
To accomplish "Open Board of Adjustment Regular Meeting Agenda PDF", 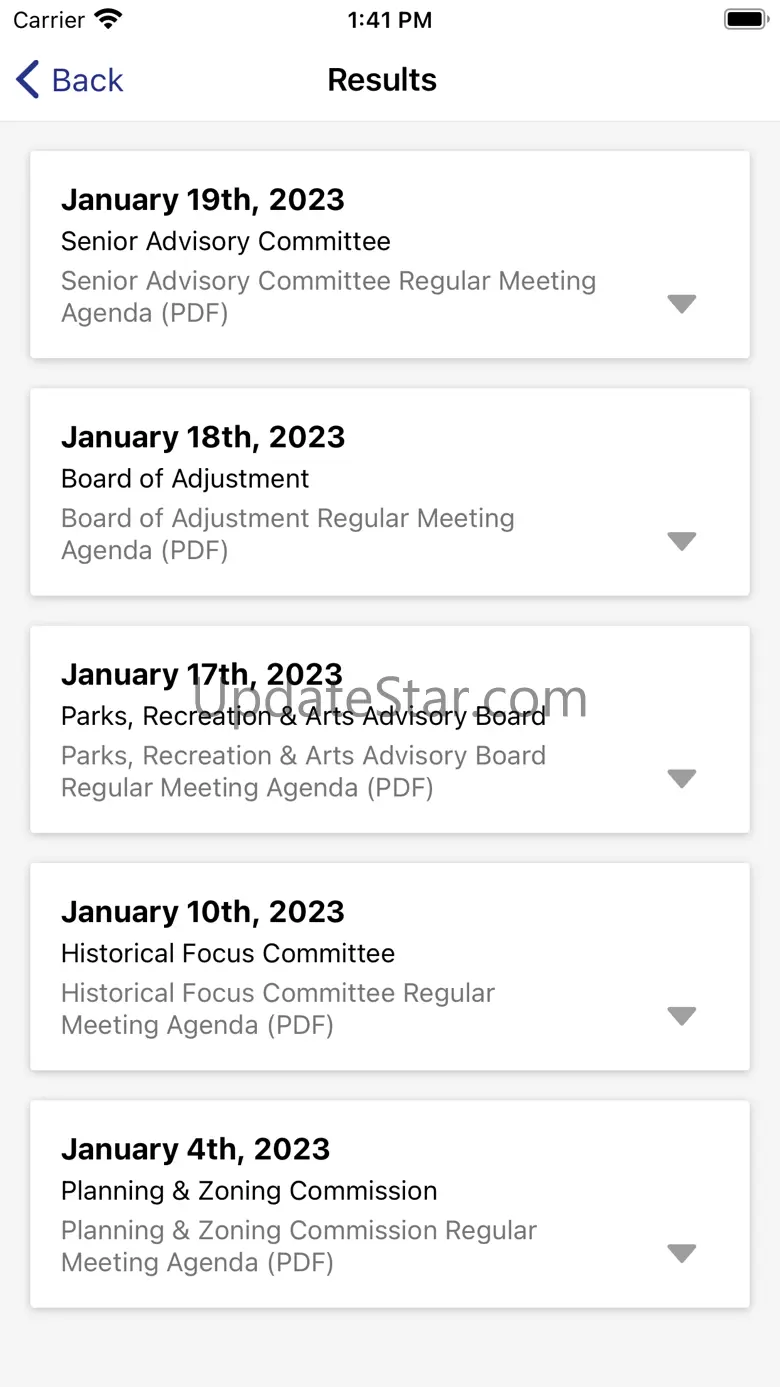I will point(287,534).
